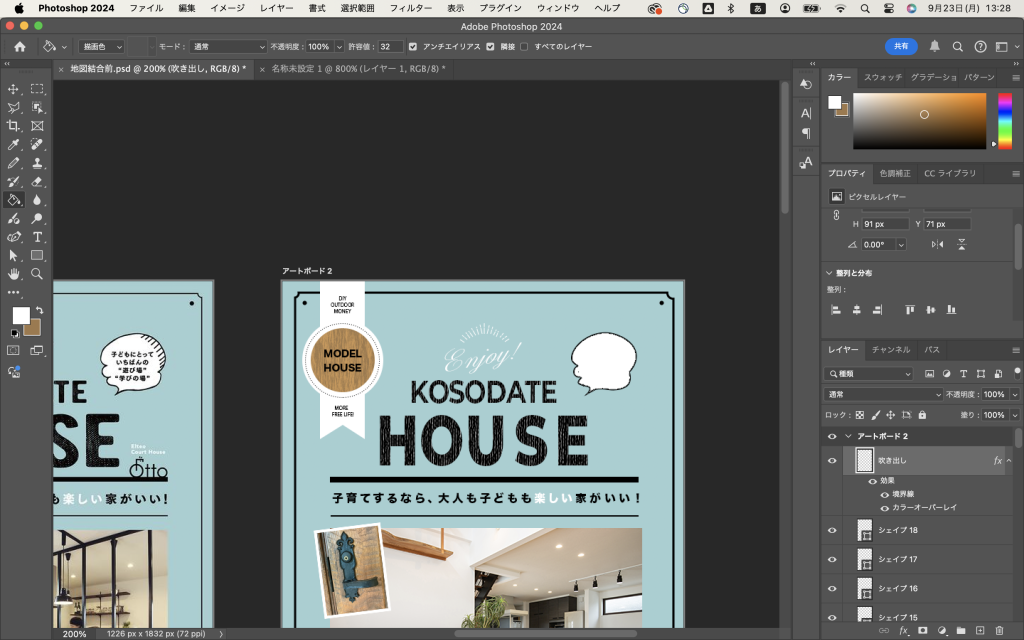This screenshot has height=640, width=1024.
Task: Hide the シェイプ 18 layer
Action: (x=832, y=530)
